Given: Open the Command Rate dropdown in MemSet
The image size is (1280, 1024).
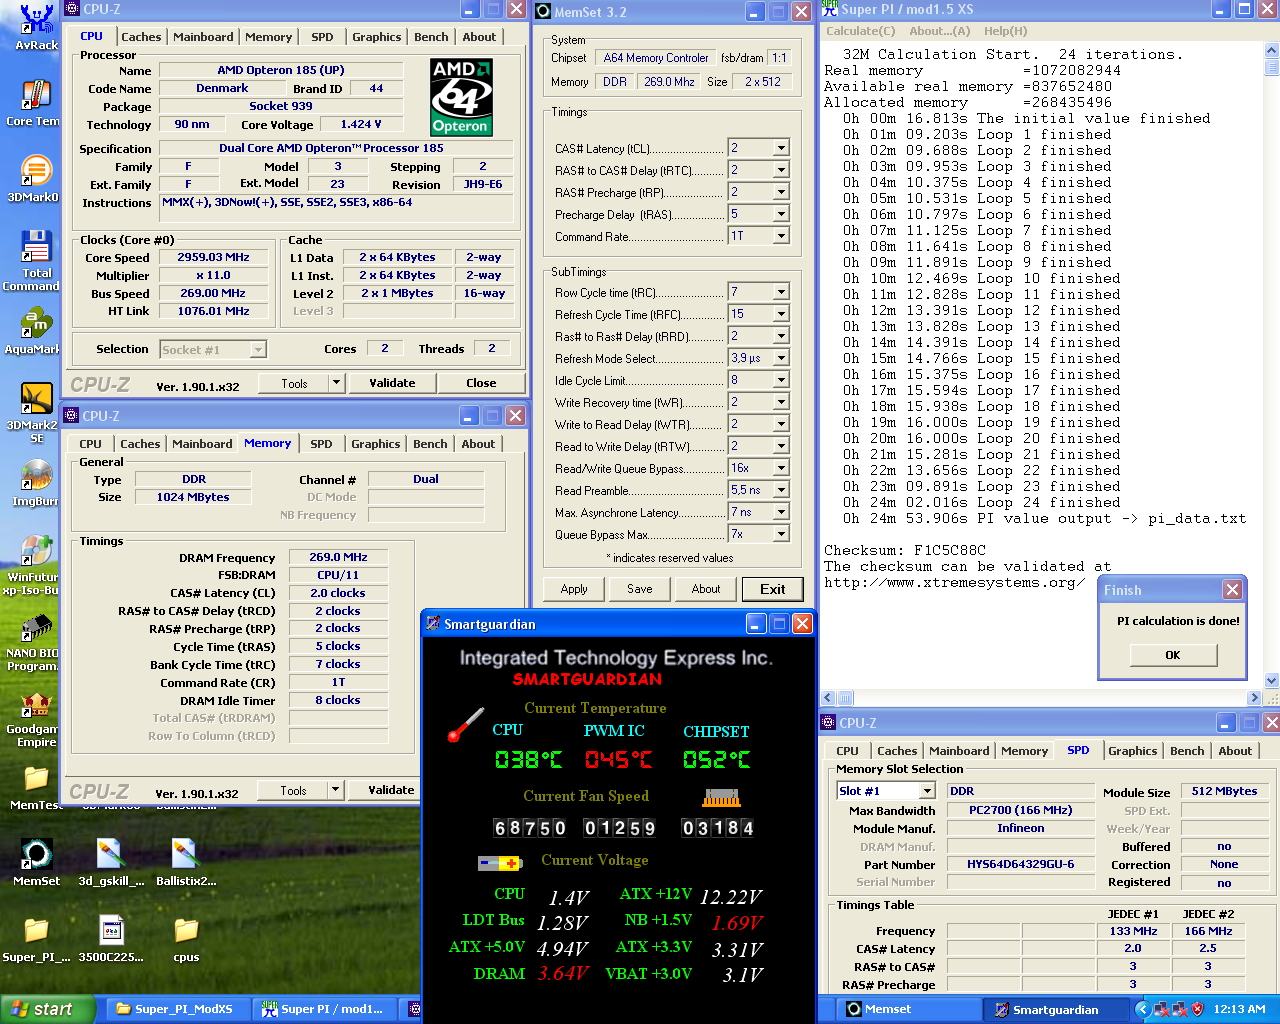Looking at the screenshot, I should click(x=781, y=236).
